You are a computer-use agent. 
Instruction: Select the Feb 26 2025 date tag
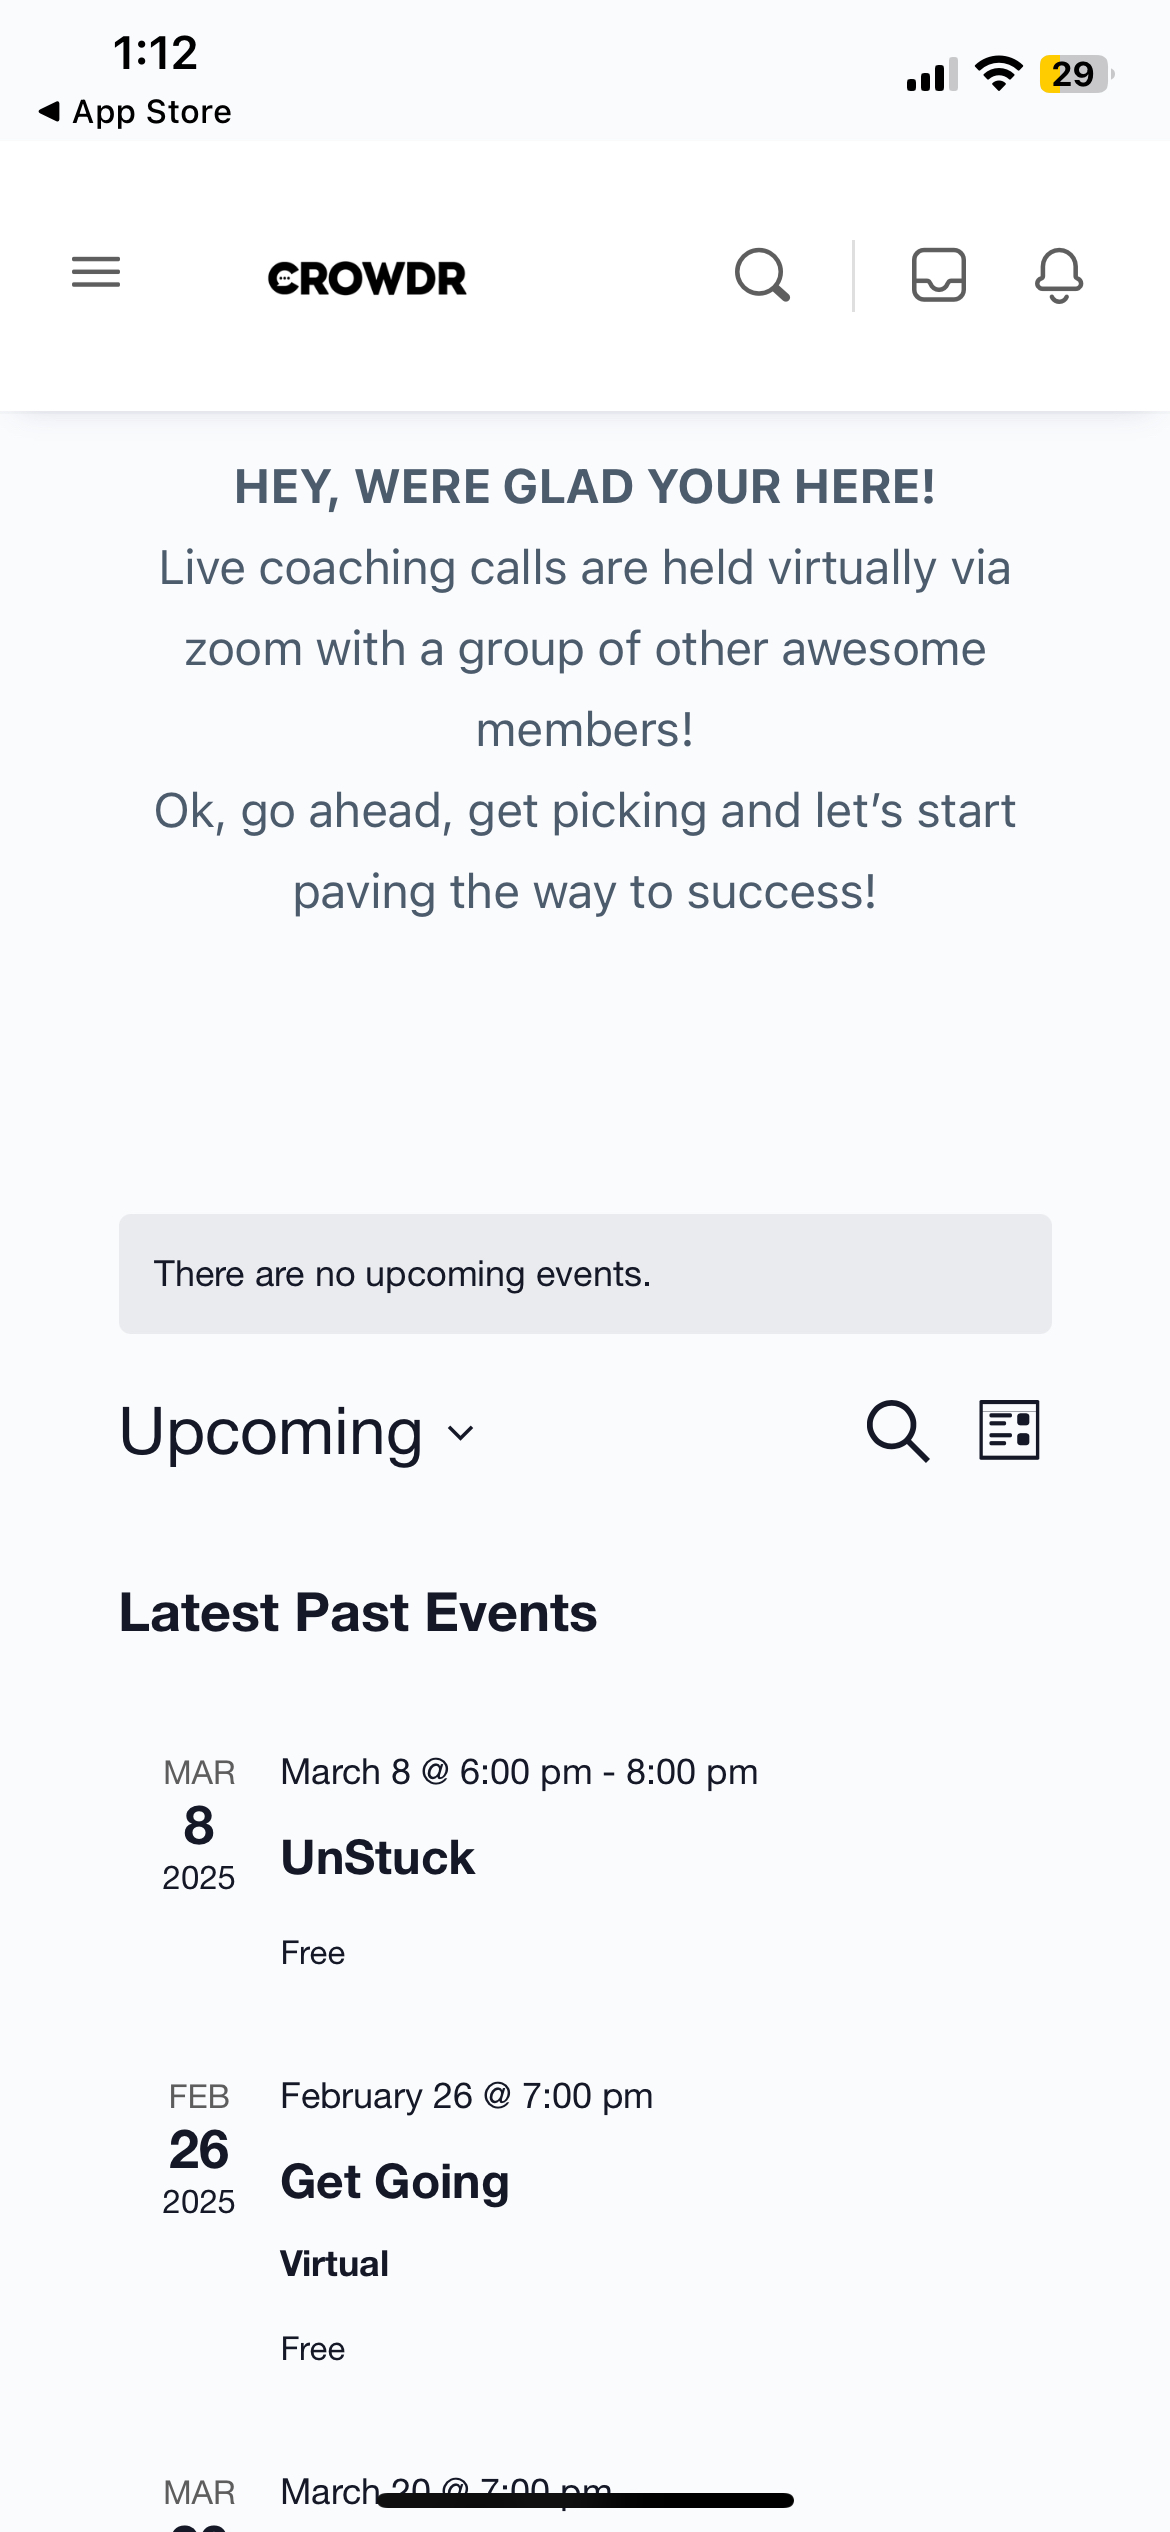click(x=199, y=2150)
